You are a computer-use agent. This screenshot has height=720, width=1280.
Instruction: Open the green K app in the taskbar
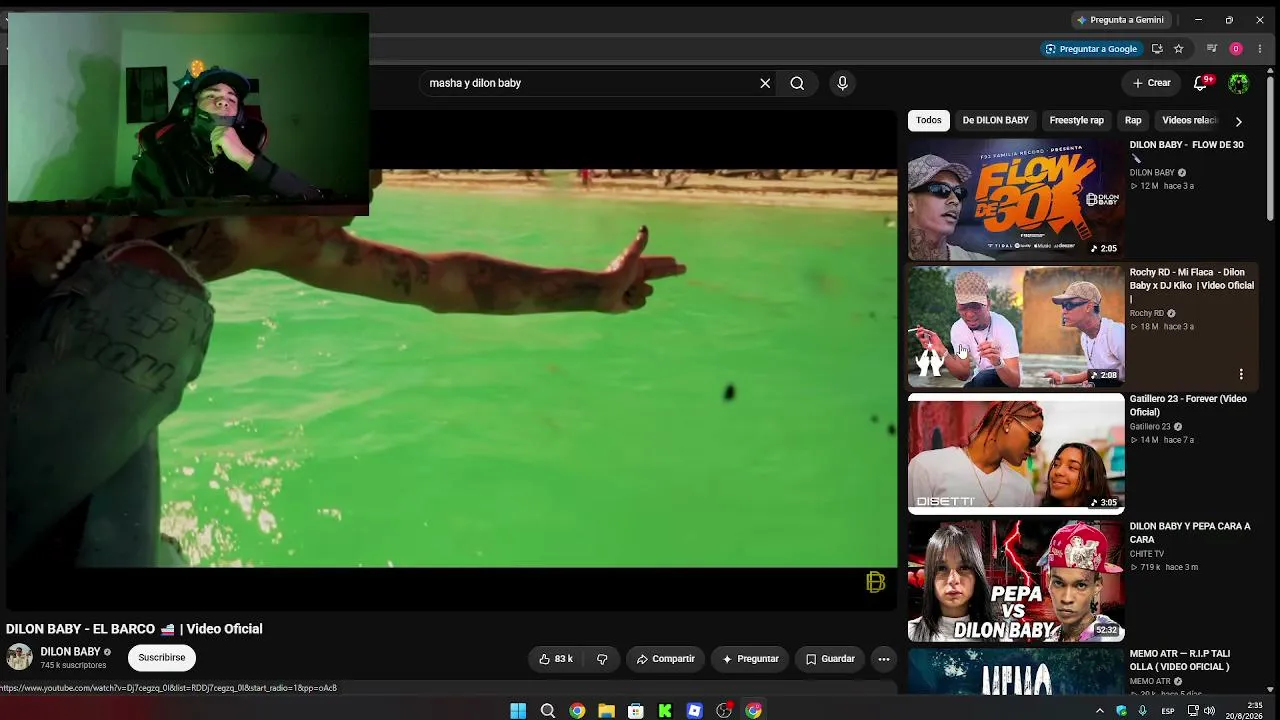pyautogui.click(x=665, y=710)
